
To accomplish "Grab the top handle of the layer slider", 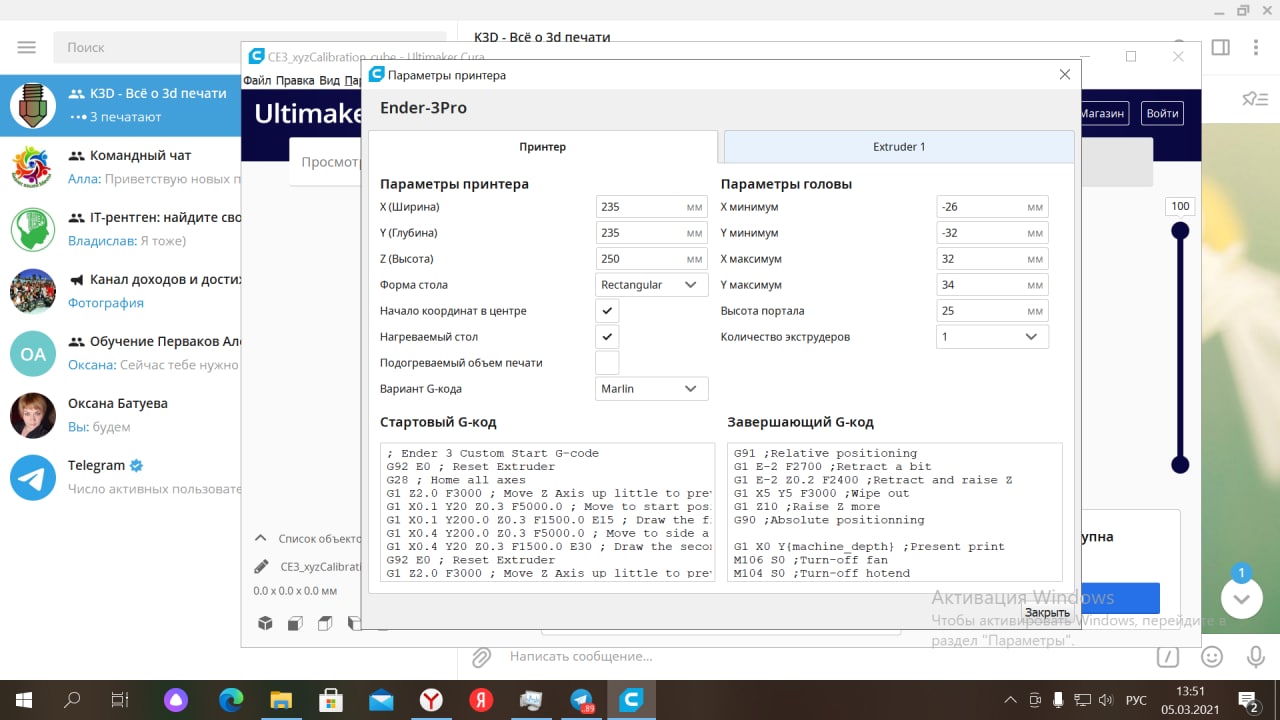I will pyautogui.click(x=1180, y=231).
